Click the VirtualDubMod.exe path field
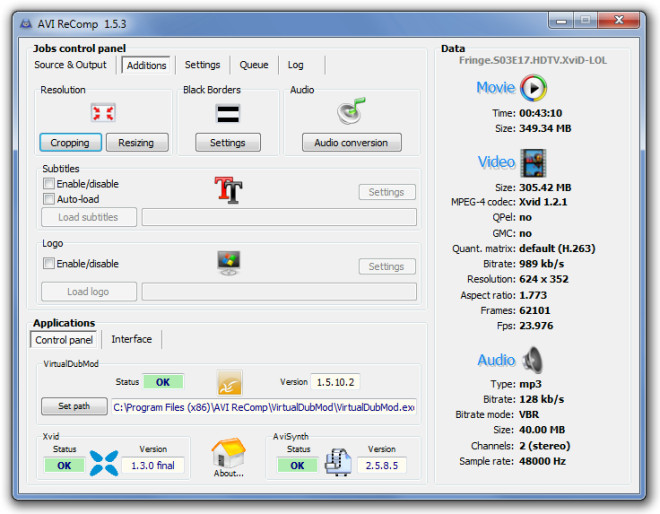Viewport: 660px width, 514px height. 264,407
